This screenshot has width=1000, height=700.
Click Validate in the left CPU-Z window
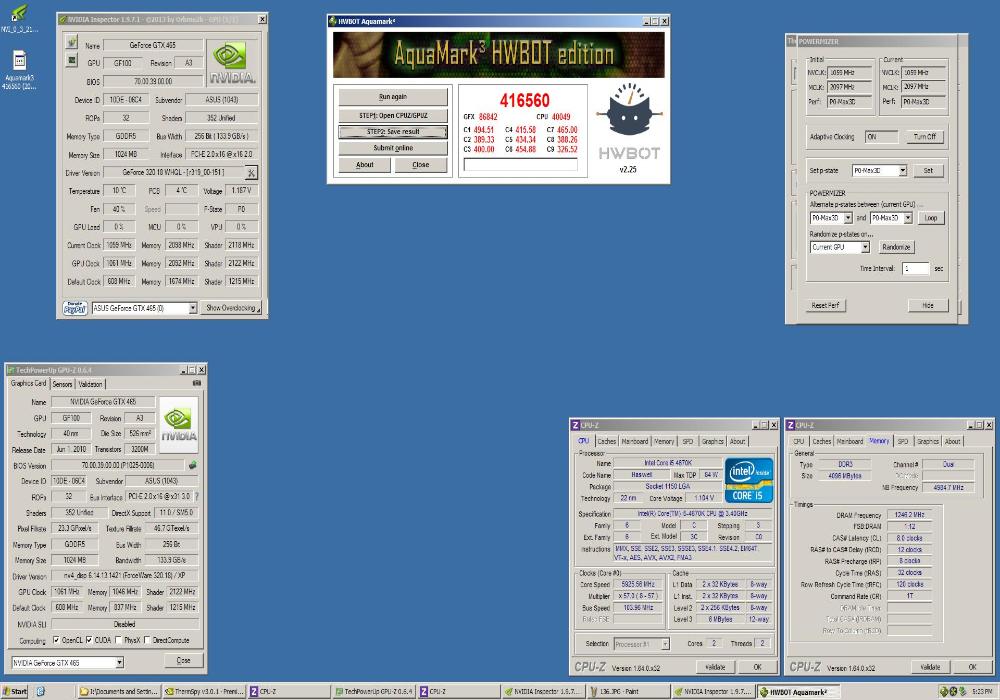click(x=715, y=667)
